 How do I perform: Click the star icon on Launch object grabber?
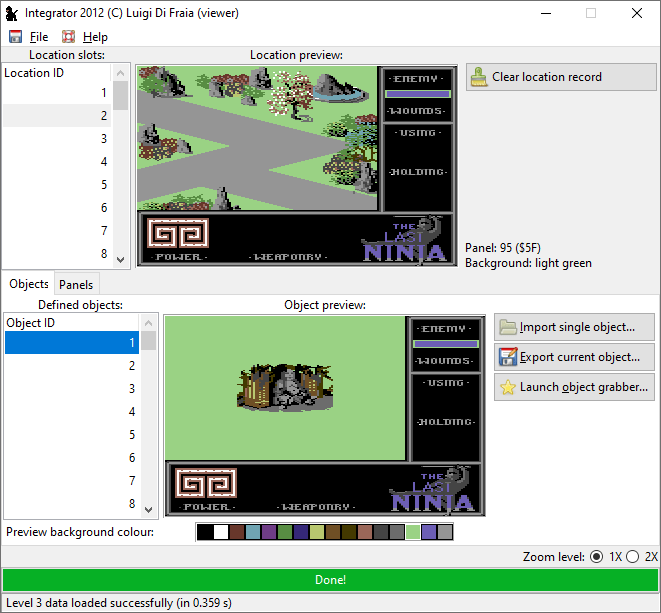[508, 387]
